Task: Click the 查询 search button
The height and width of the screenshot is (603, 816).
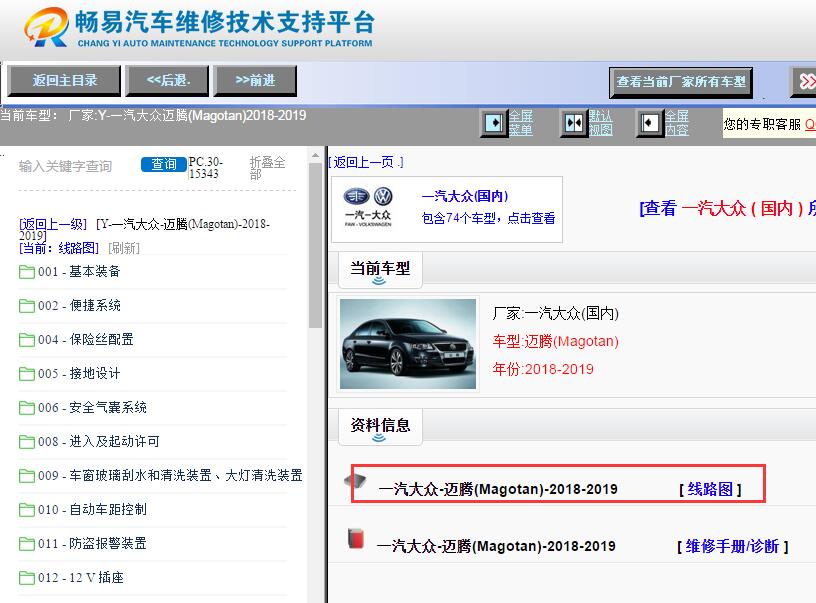Action: (x=163, y=164)
